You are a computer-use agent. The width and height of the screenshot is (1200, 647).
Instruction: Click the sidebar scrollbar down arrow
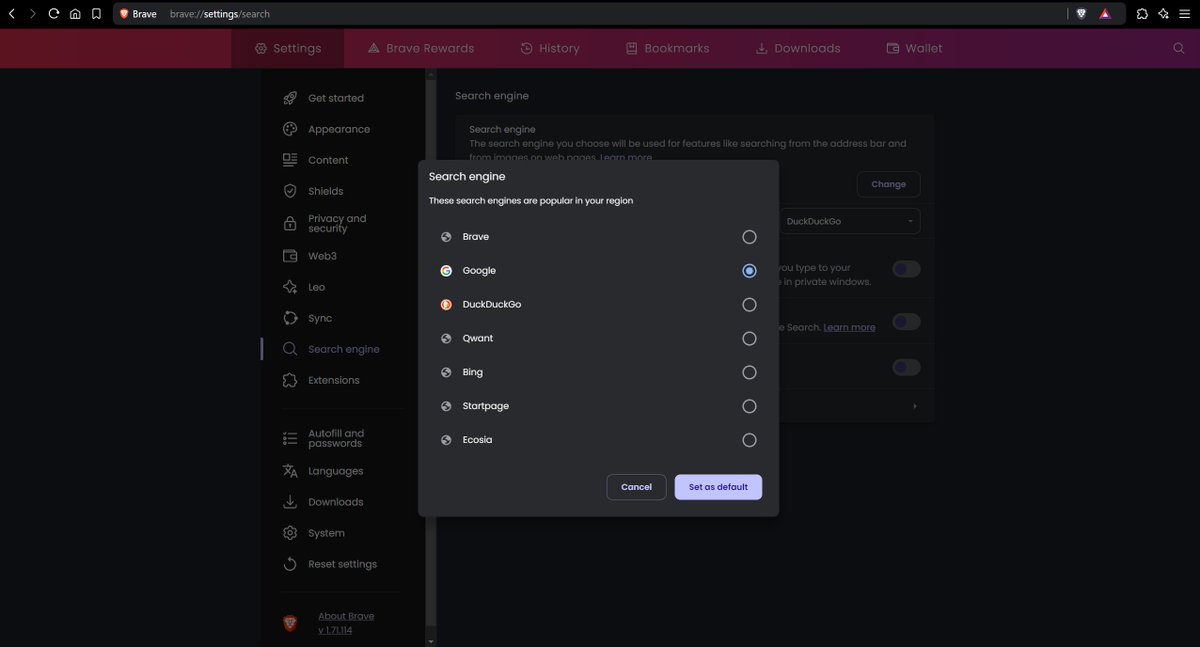(431, 640)
